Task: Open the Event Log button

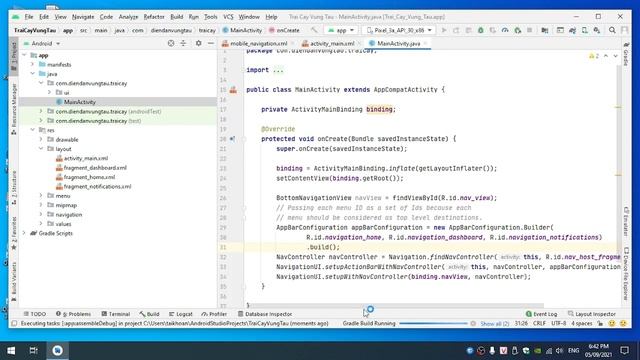Action: [x=541, y=314]
